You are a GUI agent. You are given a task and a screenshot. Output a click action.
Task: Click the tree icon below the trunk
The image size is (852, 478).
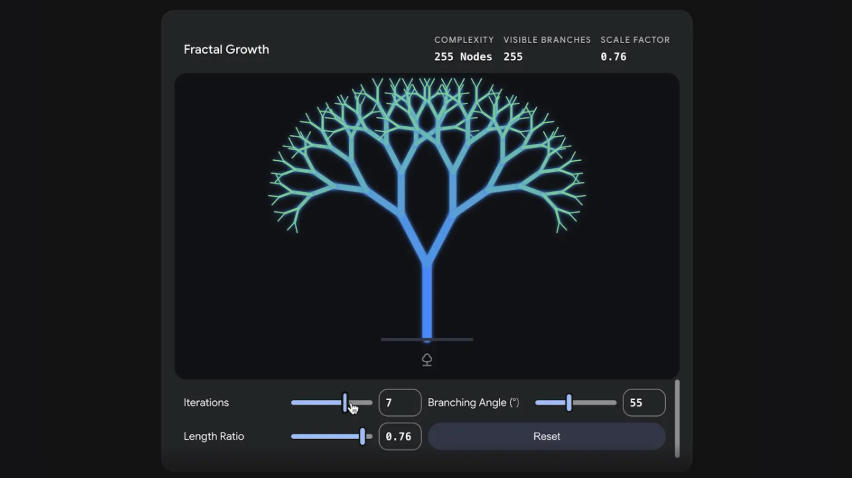tap(427, 360)
